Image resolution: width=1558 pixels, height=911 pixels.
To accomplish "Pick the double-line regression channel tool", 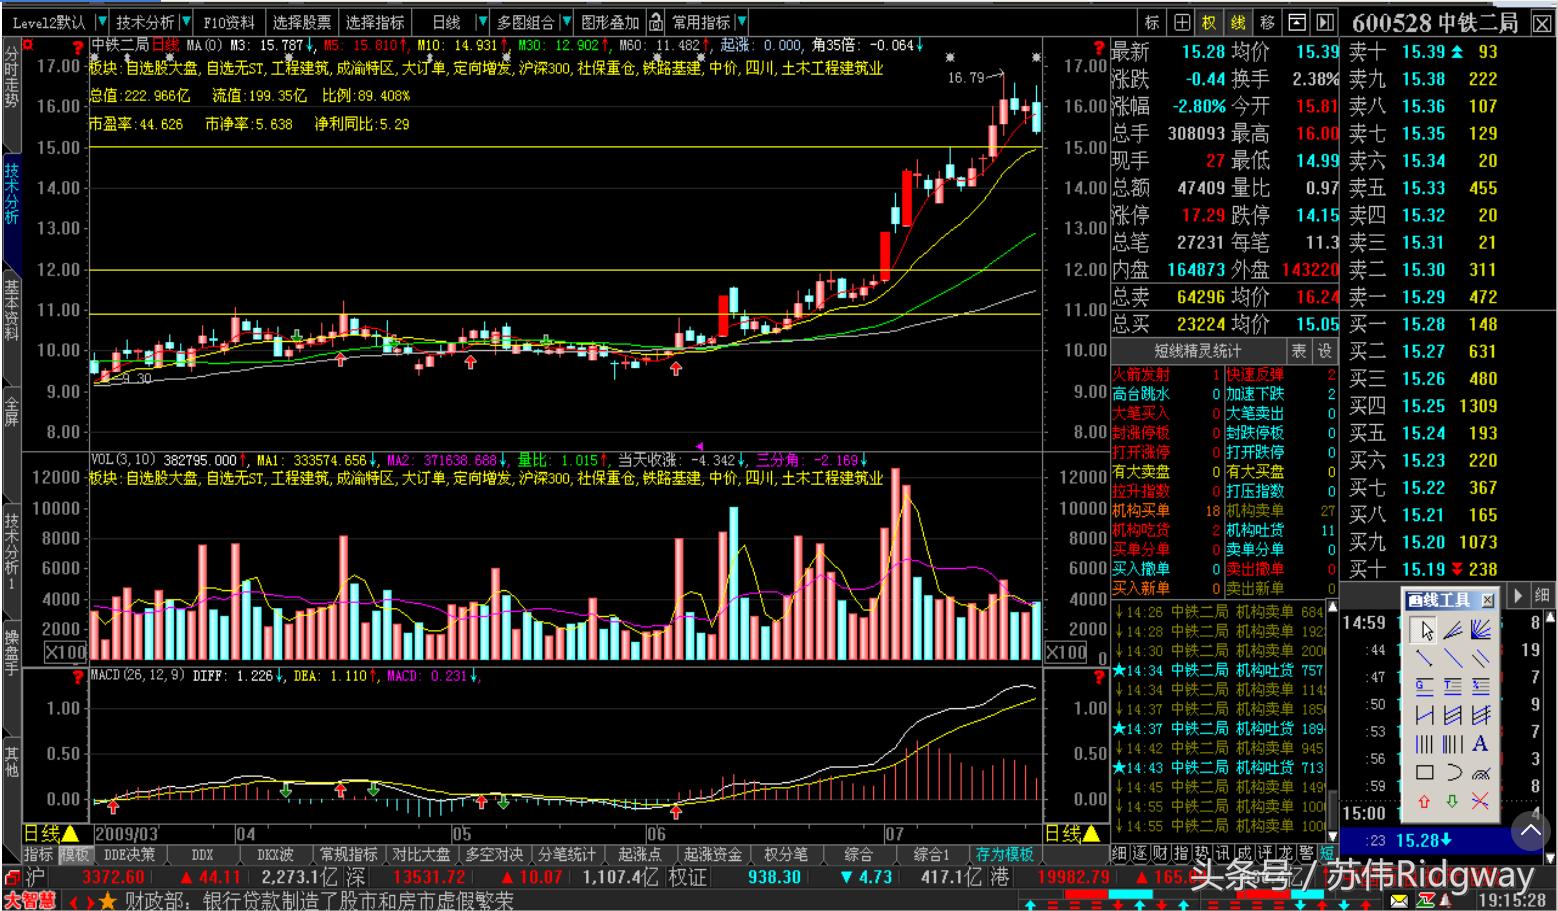I will point(1453,715).
